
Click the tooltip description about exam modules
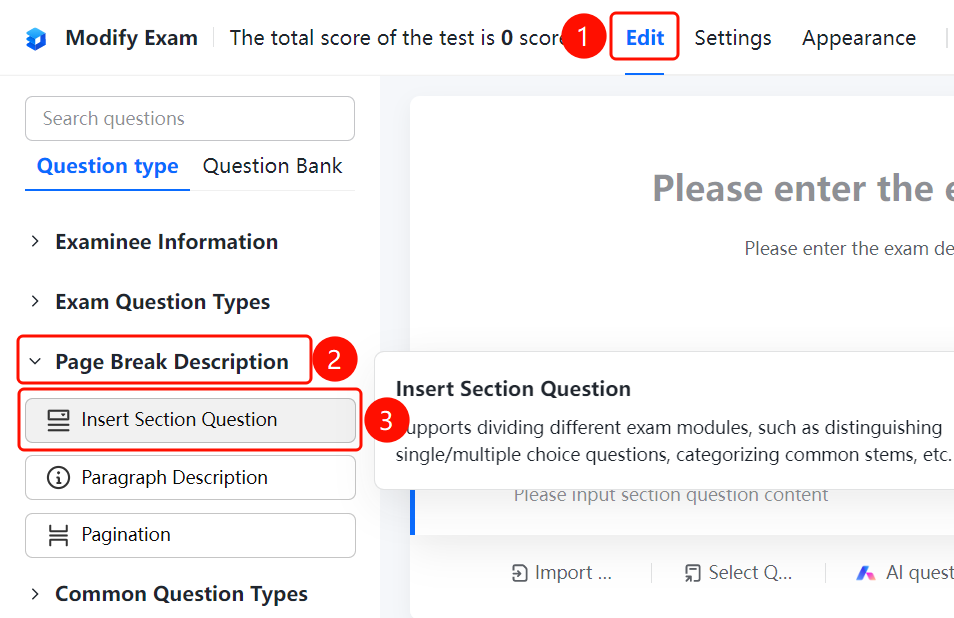coord(674,441)
